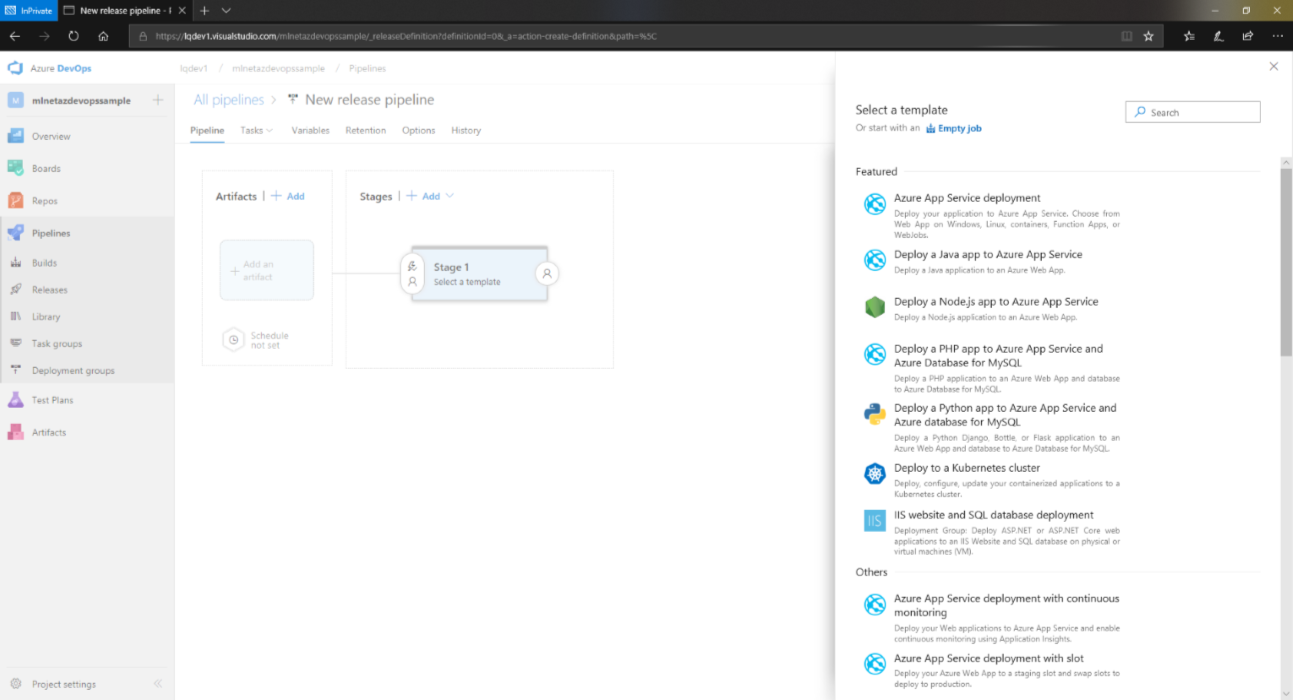This screenshot has height=700, width=1293.
Task: Switch to the Variables tab
Action: pyautogui.click(x=310, y=130)
